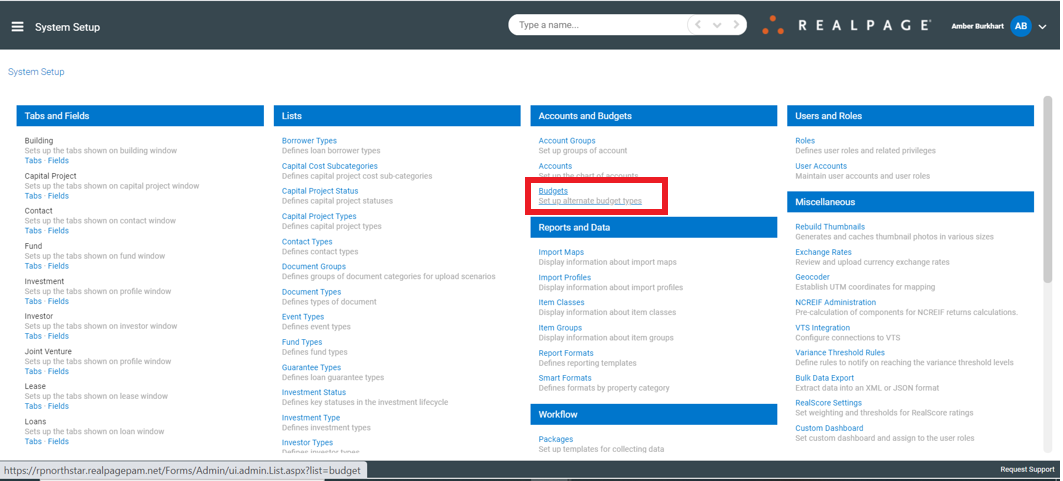Open the Borrower Types list
Image resolution: width=1063 pixels, height=481 pixels.
309,141
